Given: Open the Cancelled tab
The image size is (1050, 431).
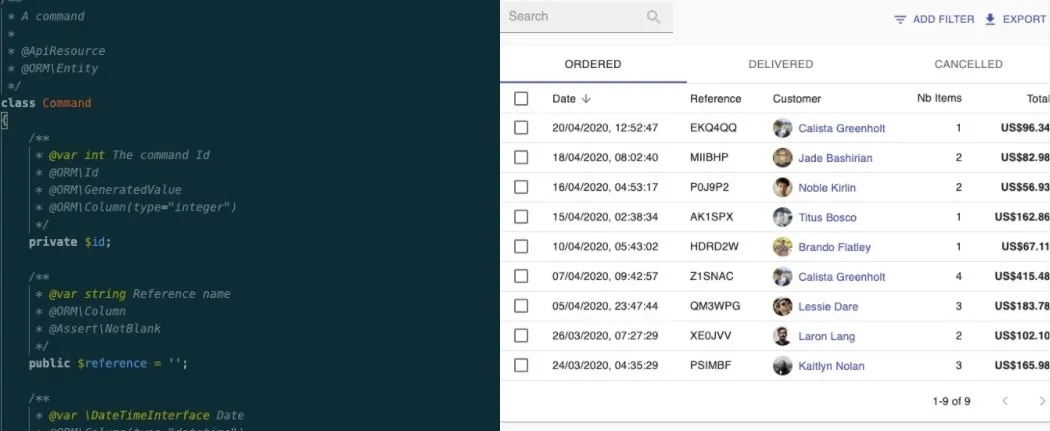Looking at the screenshot, I should pos(967,64).
